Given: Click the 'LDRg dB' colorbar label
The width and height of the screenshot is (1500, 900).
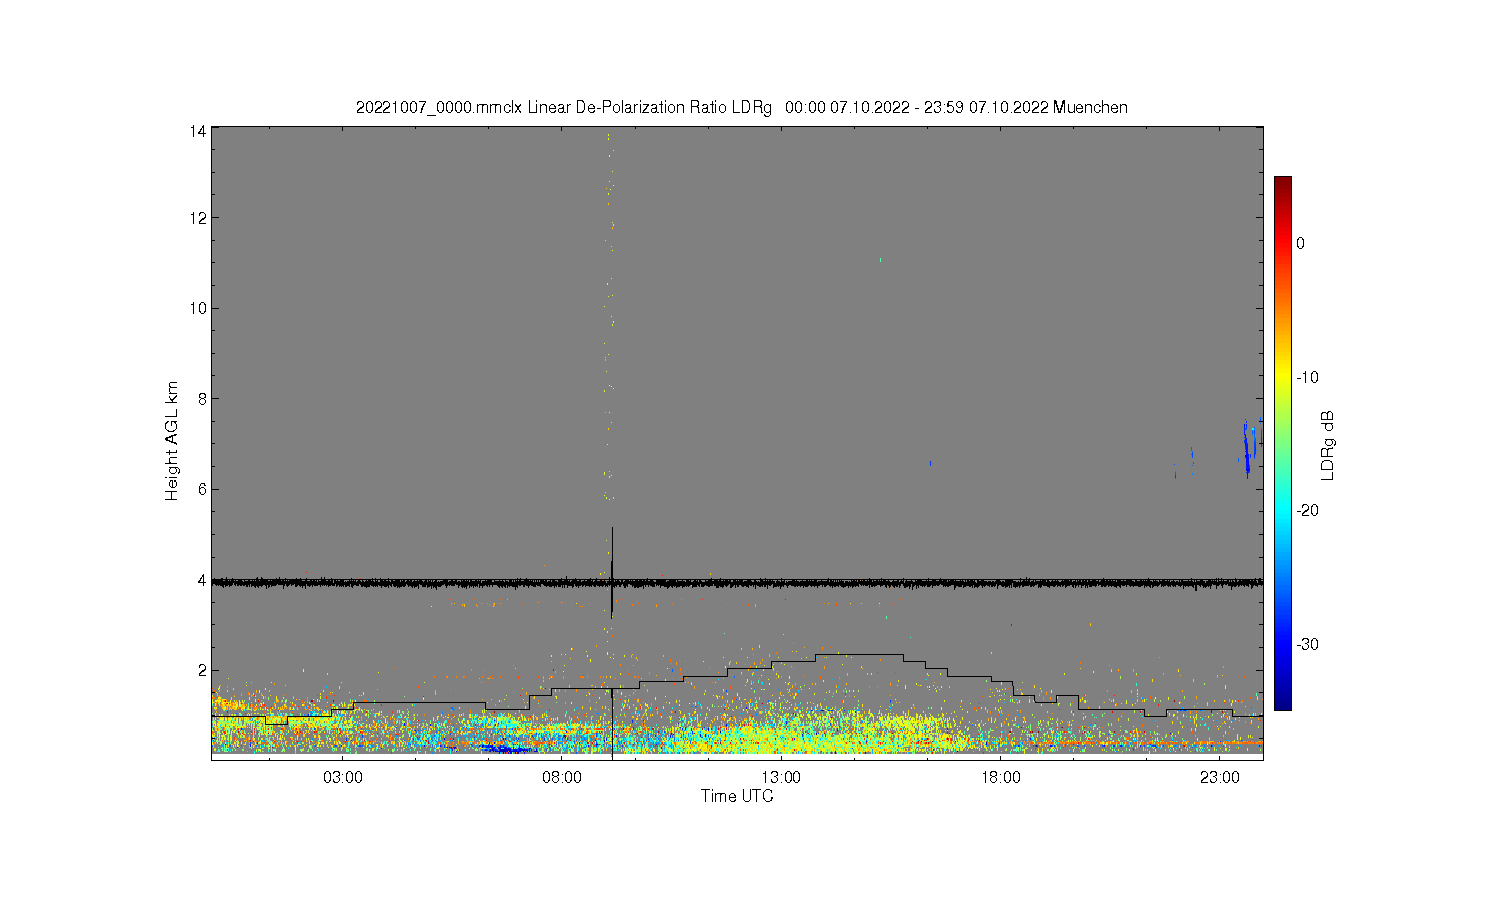Looking at the screenshot, I should (x=1328, y=445).
